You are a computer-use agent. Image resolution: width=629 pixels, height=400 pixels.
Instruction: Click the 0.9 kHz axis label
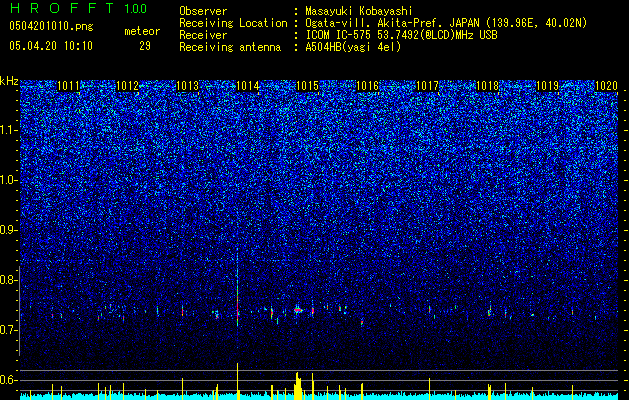(9, 230)
